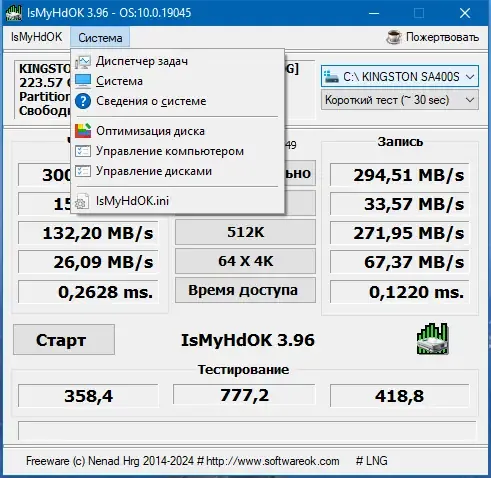
Task: Click the 271,95 MB/s write value
Action: [x=399, y=233]
